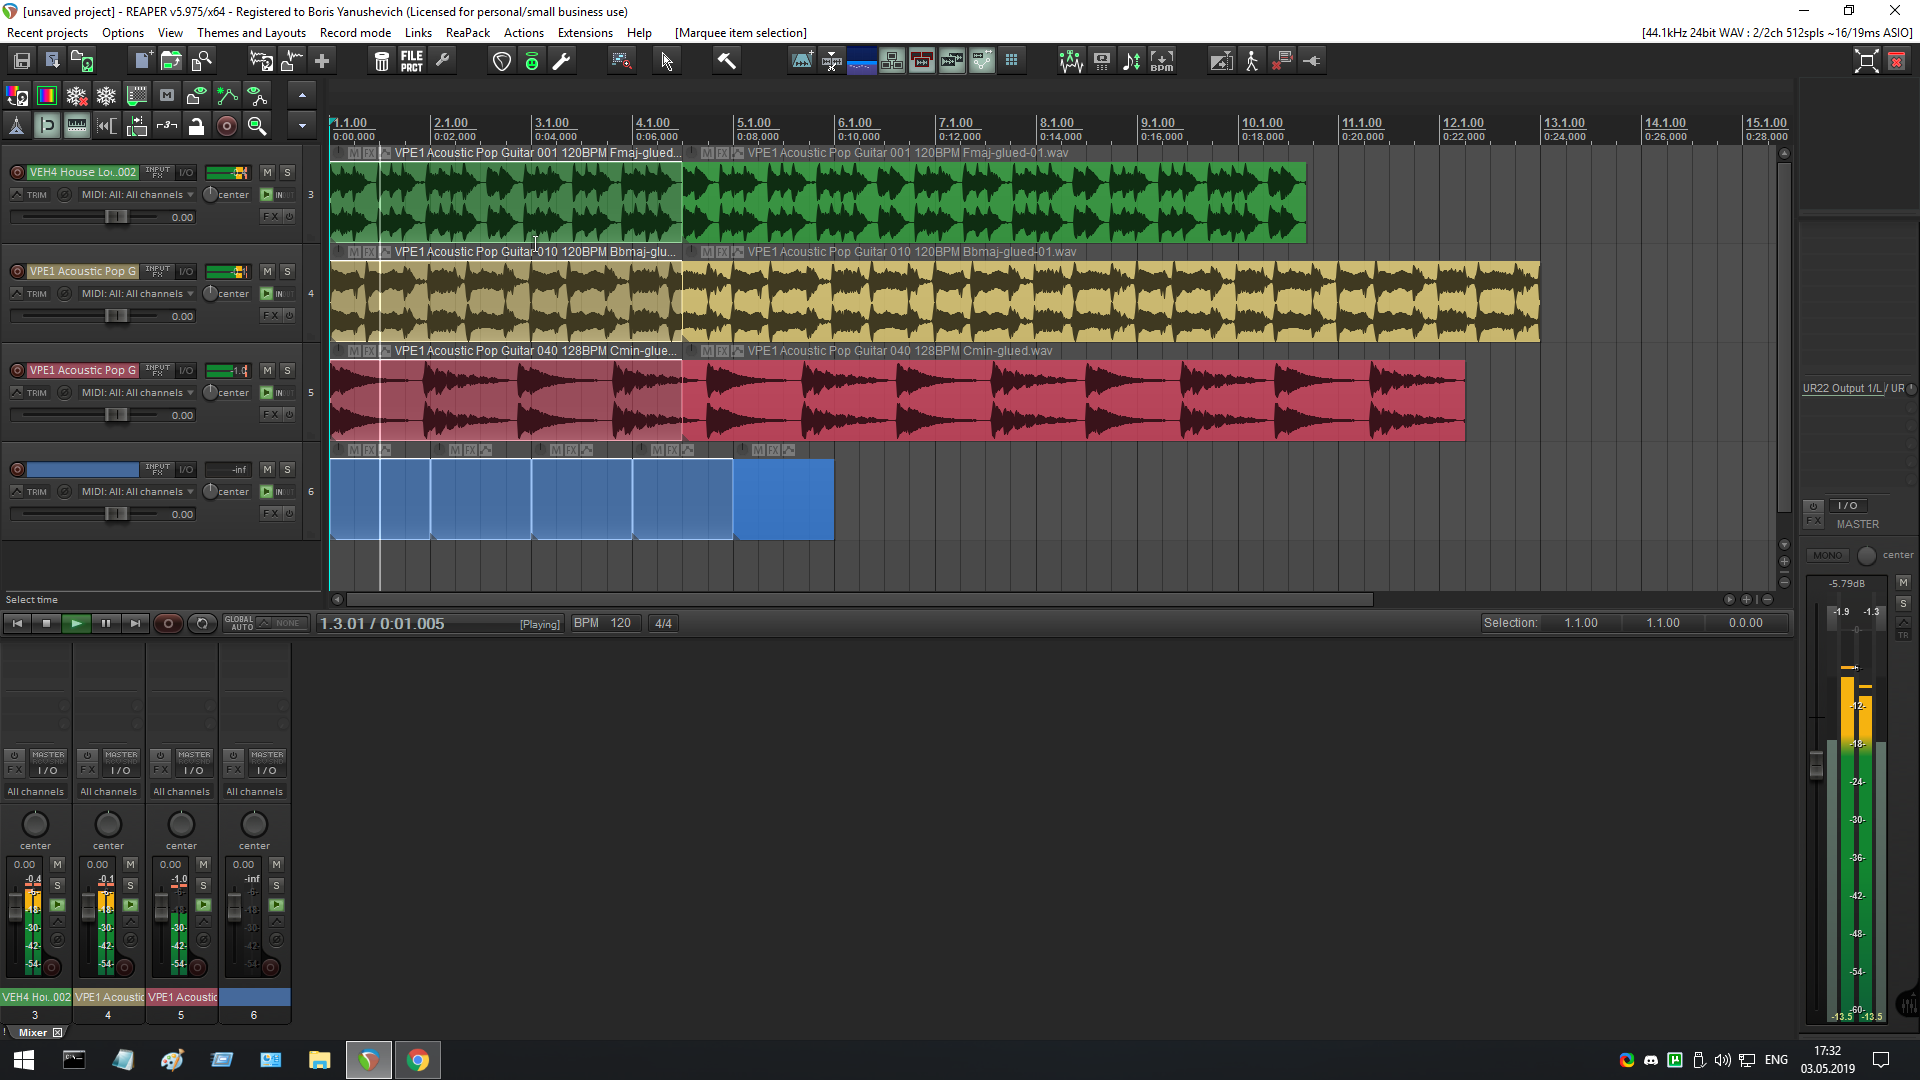Open the FILE PRCT toolbar button
Screen dimensions: 1920x1080
(412, 61)
